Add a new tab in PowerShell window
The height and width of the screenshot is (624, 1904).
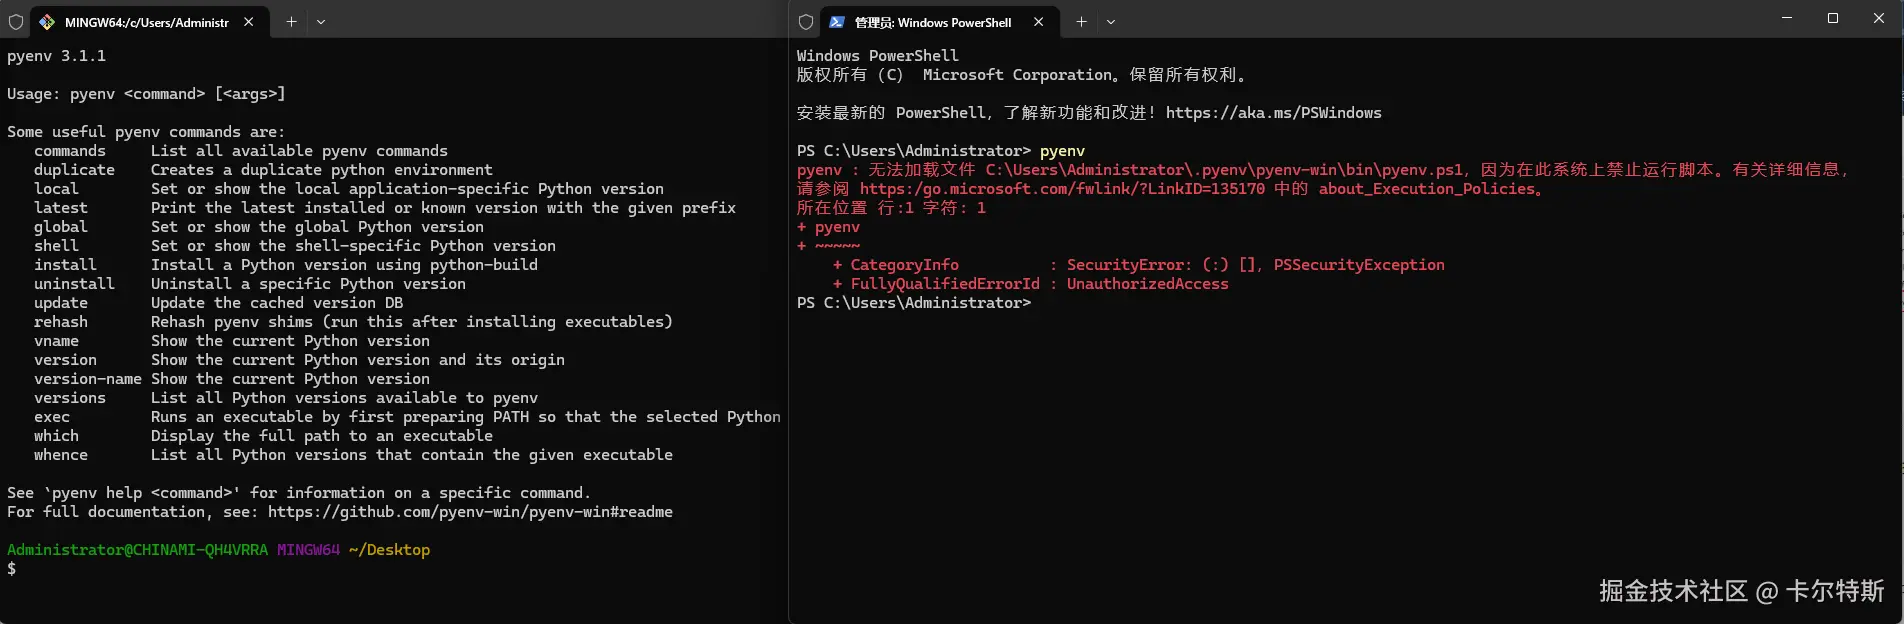[x=1081, y=22]
